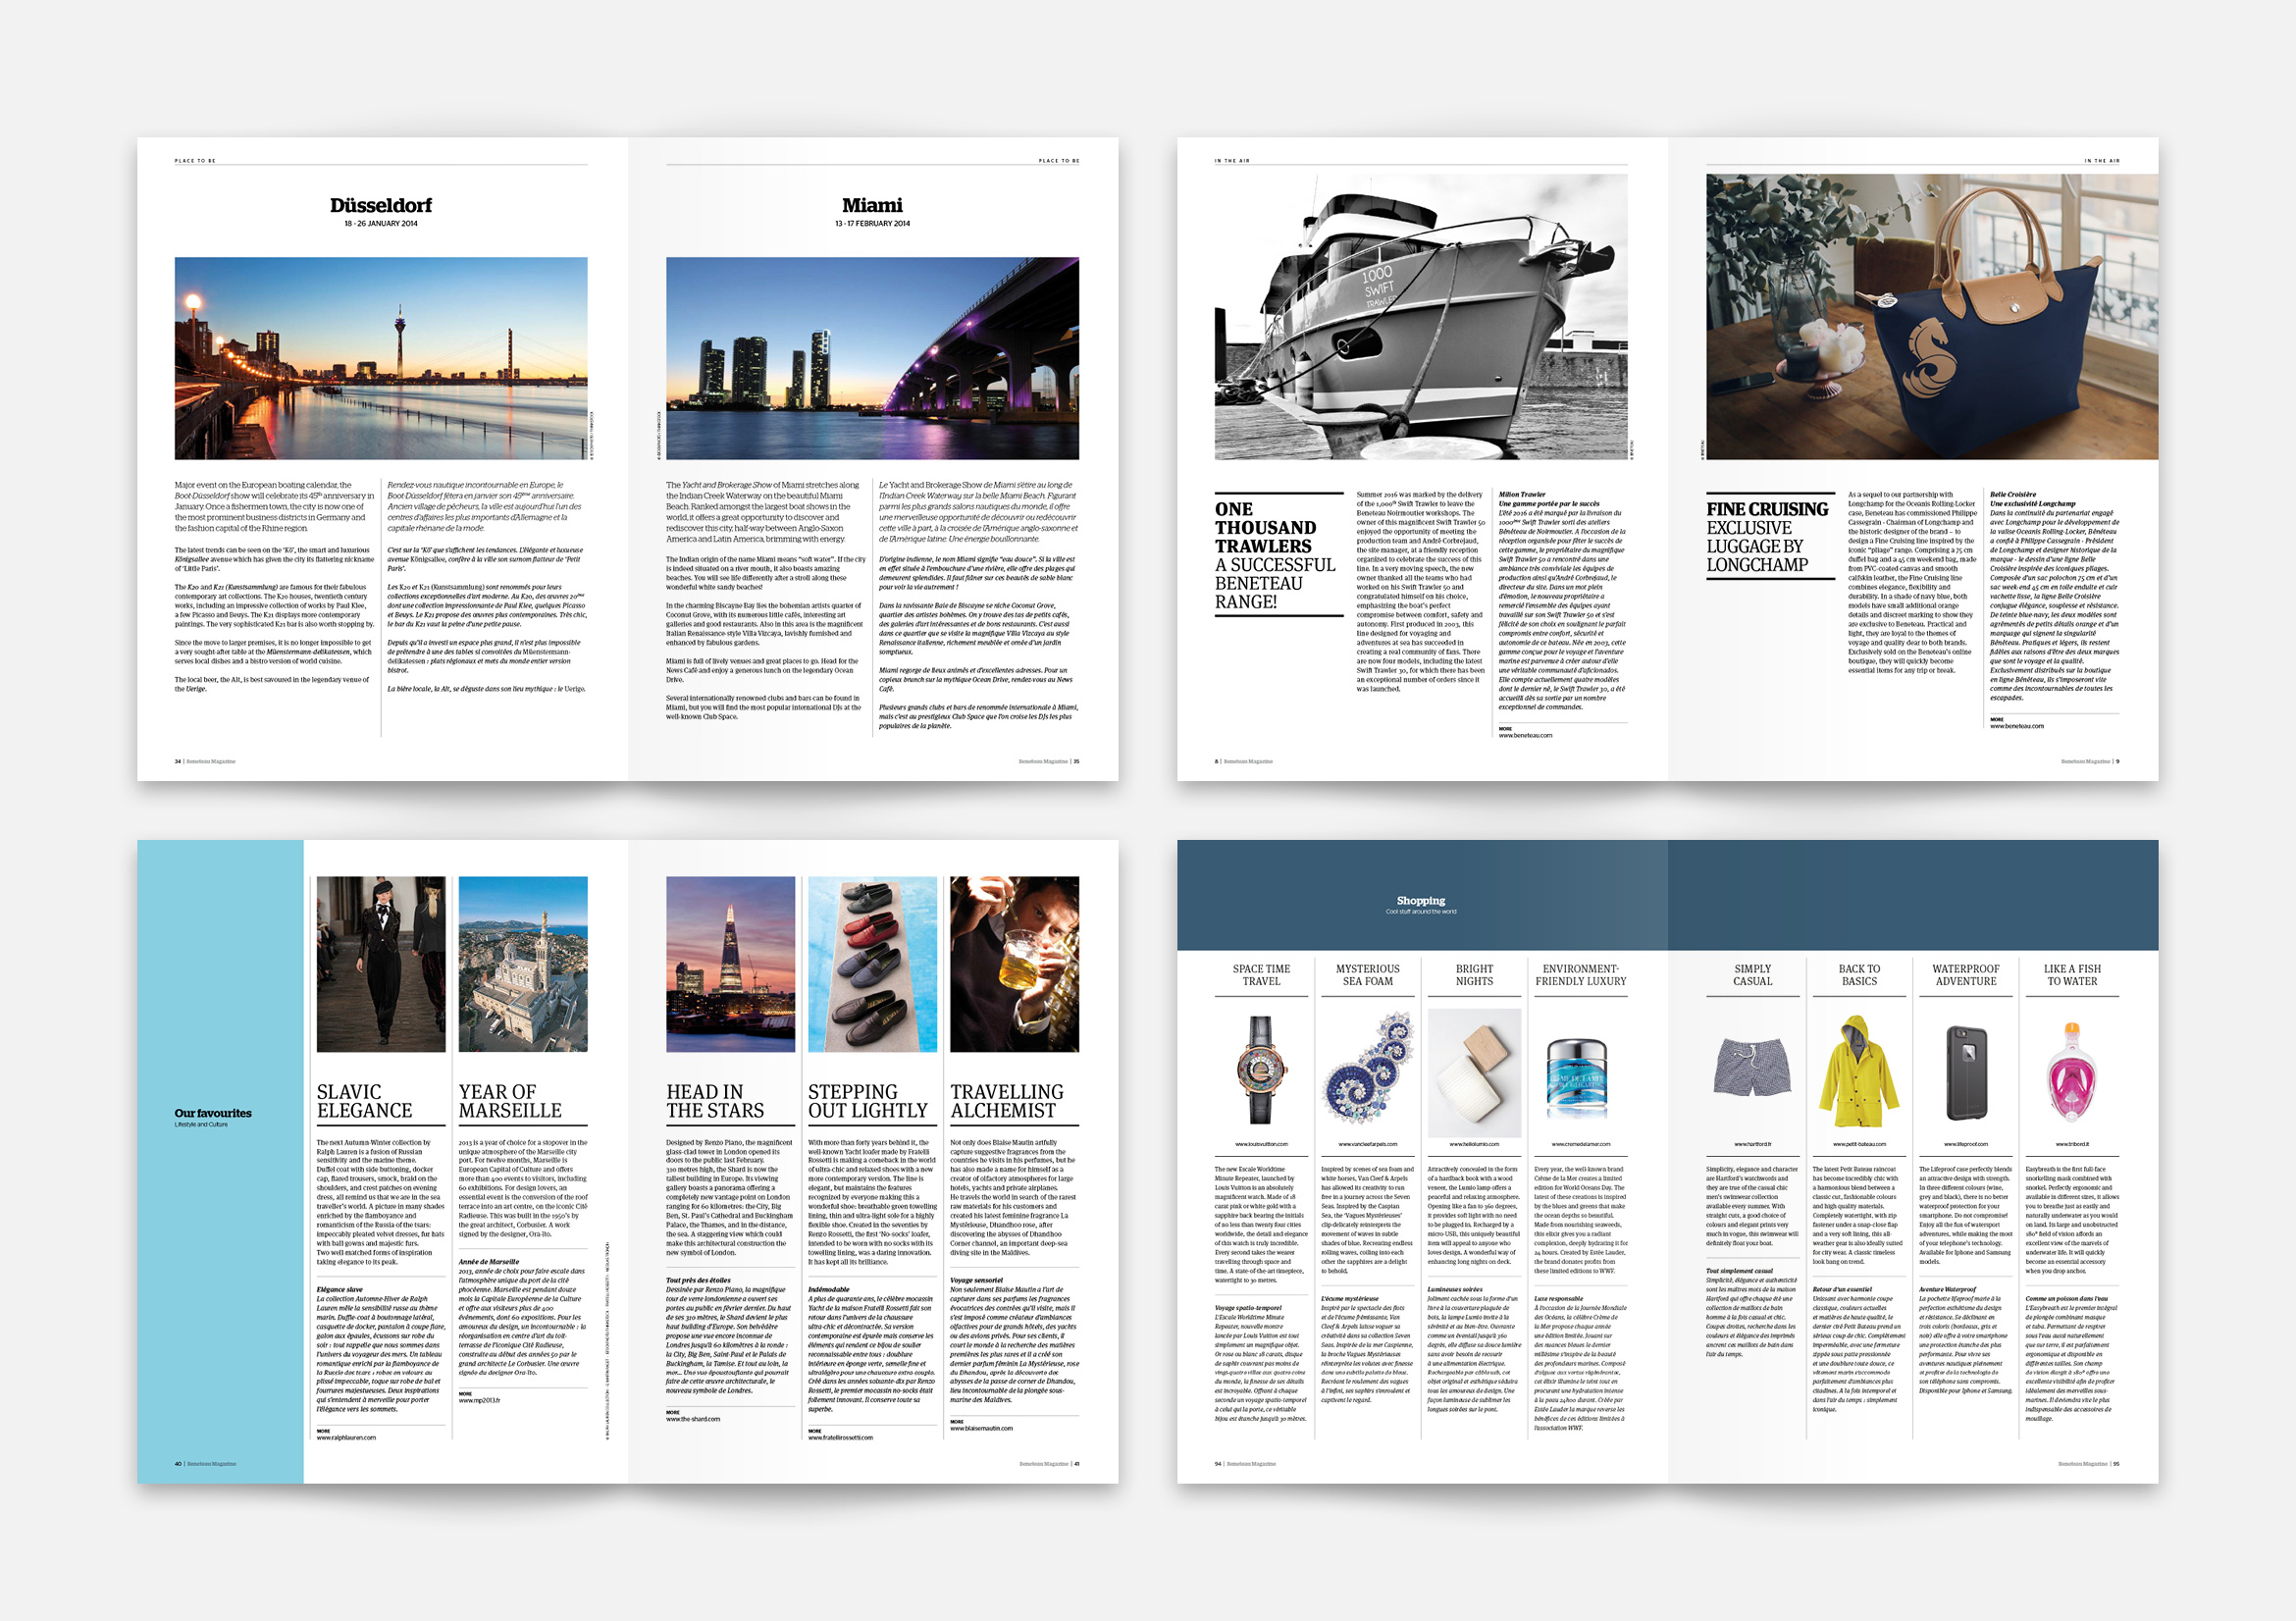Open the Düsseldorf riverside skyline photo
This screenshot has width=2296, height=1621.
[x=381, y=358]
